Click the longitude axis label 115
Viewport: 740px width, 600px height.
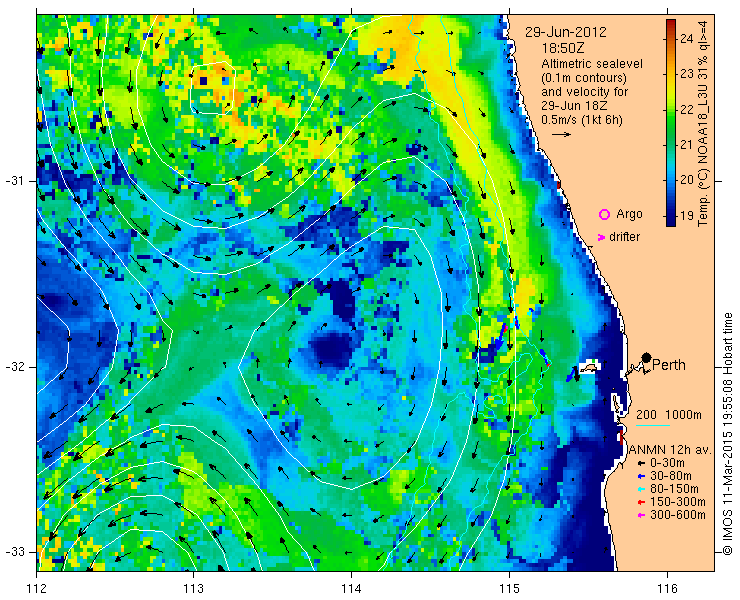509,589
